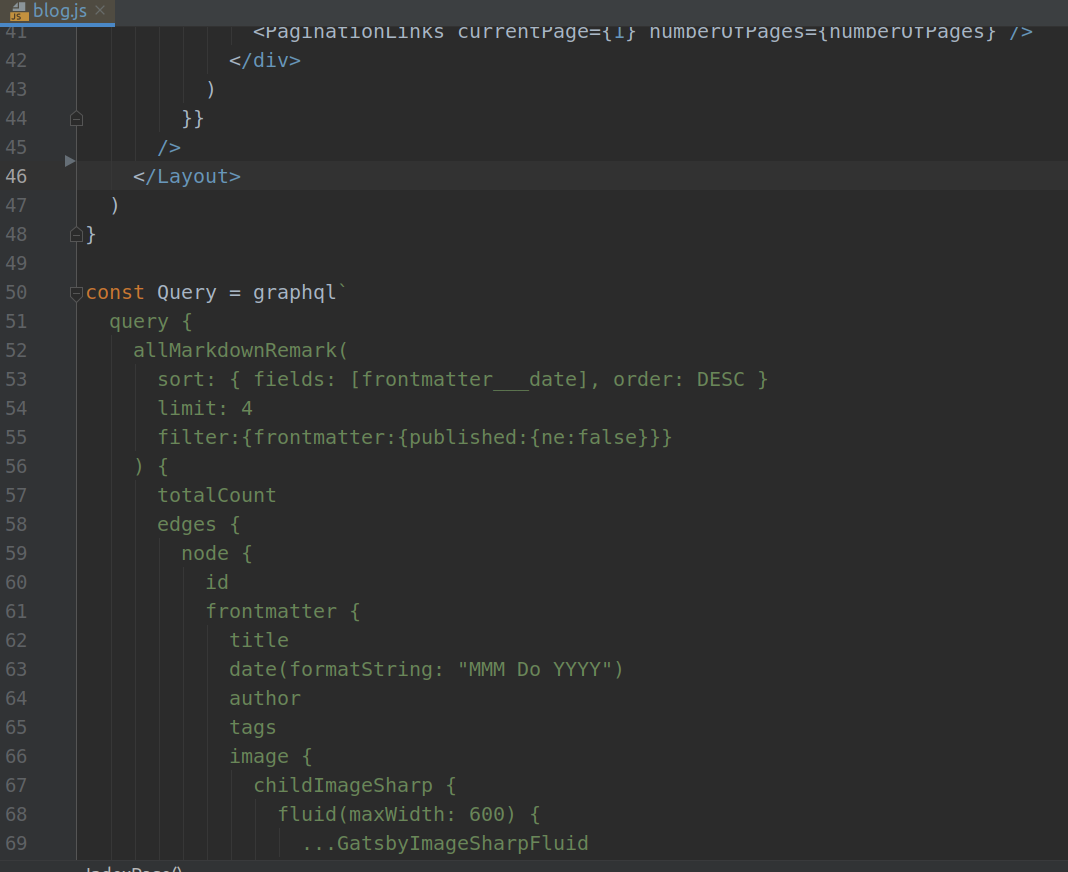Click edges { on line 58

tap(199, 525)
